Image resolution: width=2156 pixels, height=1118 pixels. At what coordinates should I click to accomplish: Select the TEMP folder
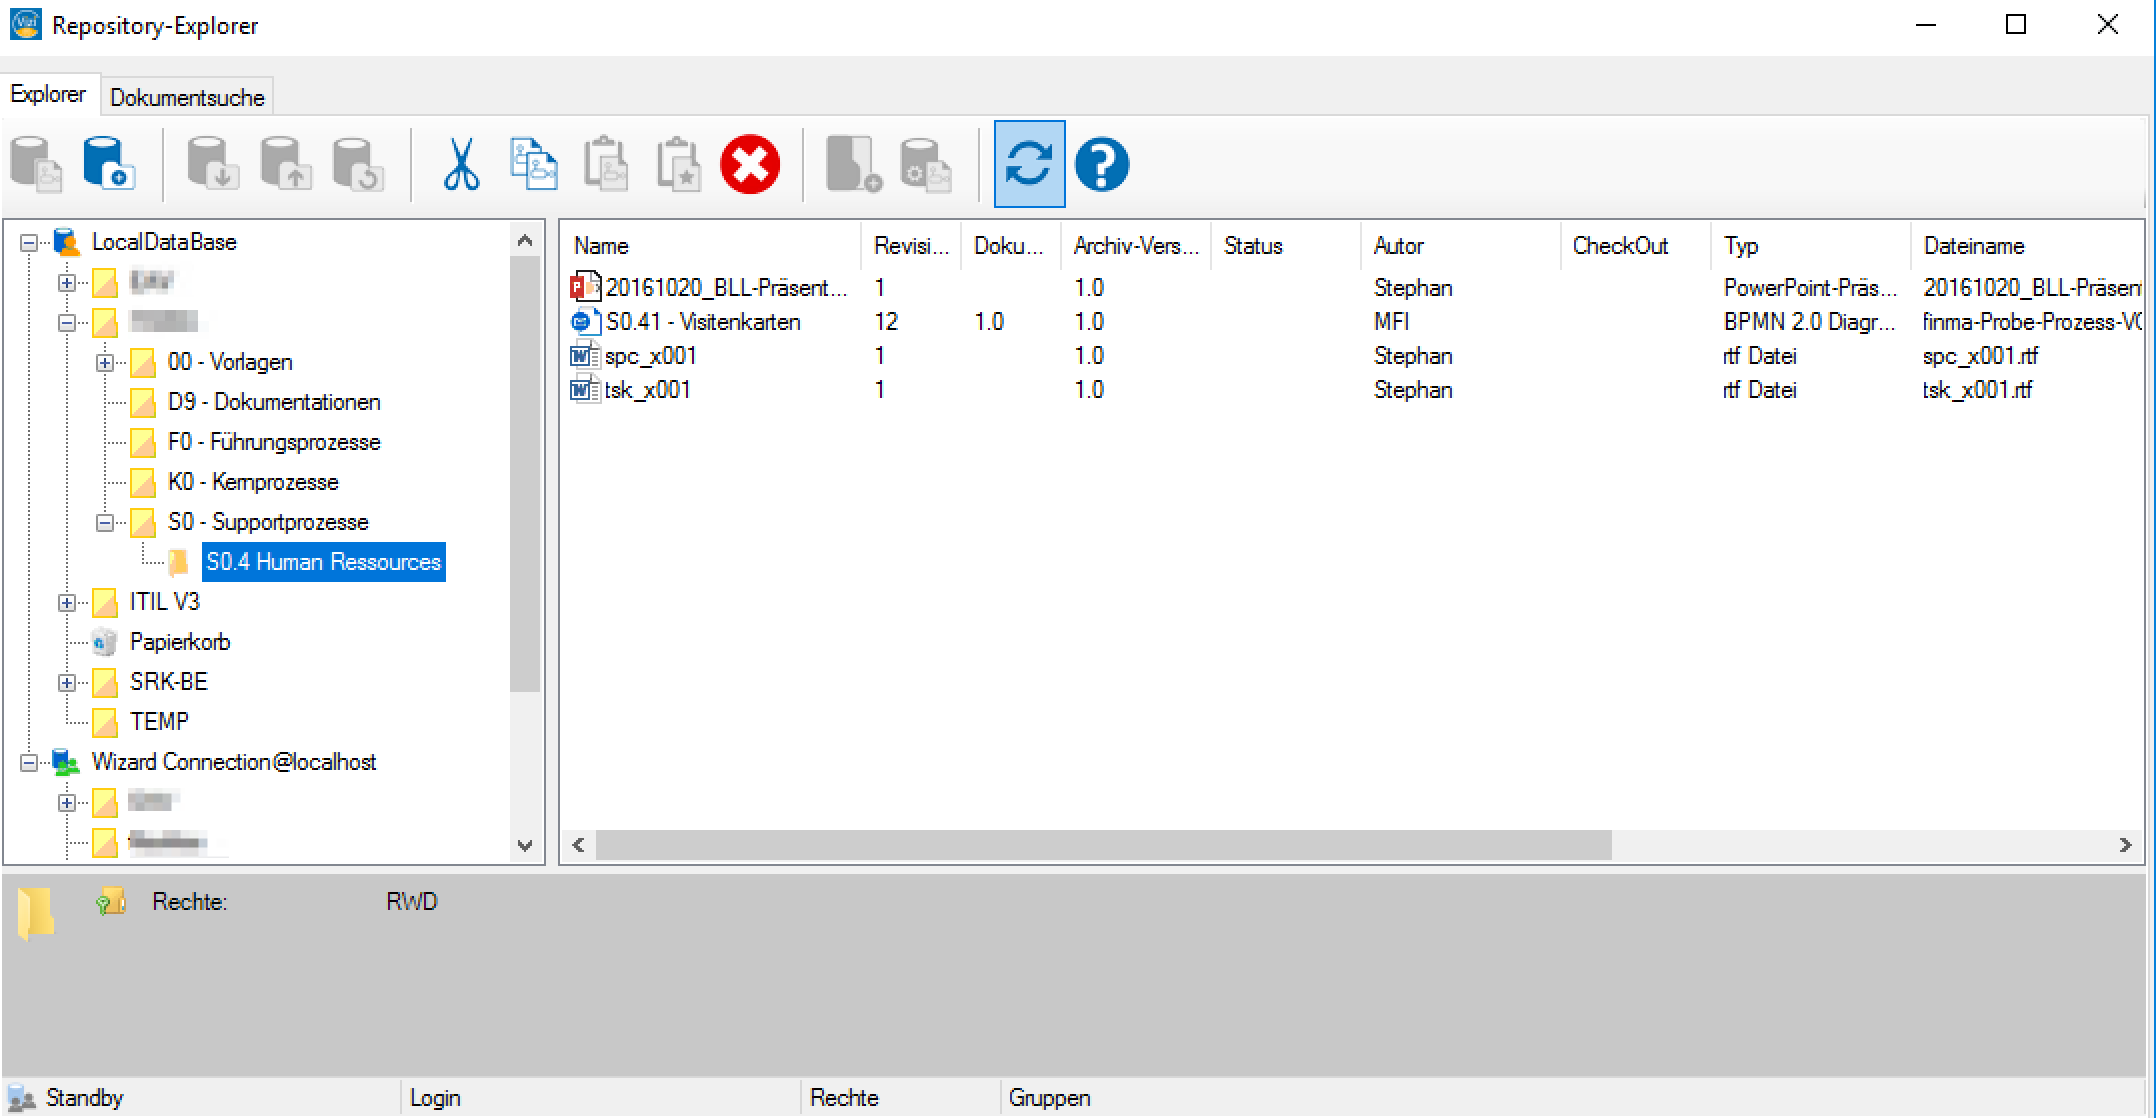pos(159,722)
